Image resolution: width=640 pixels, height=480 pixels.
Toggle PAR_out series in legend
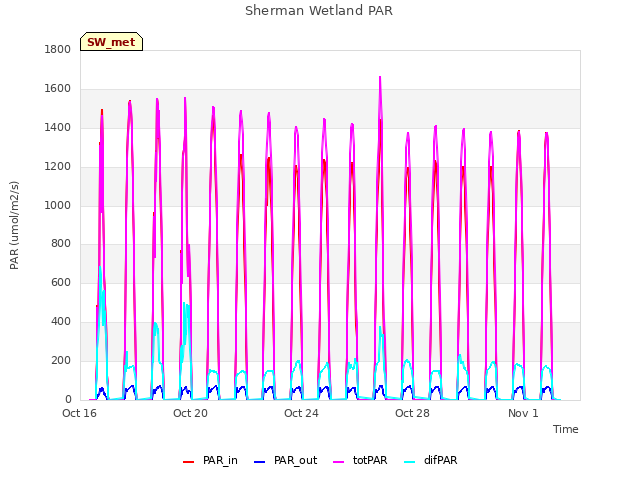click(286, 461)
